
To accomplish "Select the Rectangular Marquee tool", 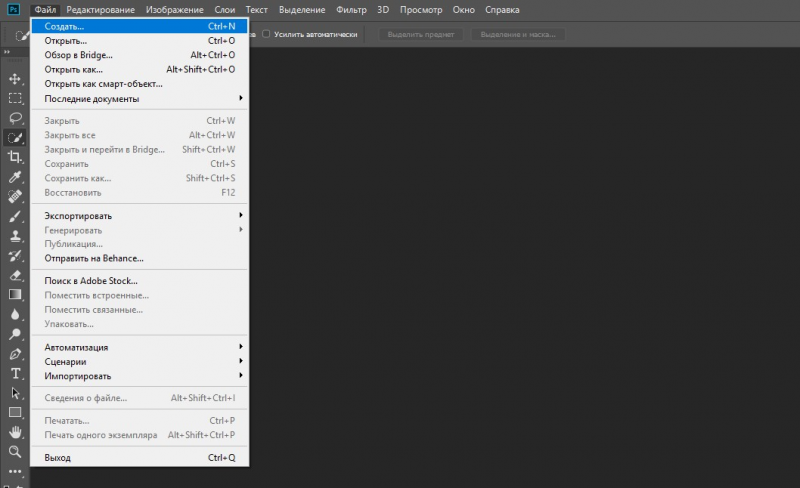I will pos(15,98).
